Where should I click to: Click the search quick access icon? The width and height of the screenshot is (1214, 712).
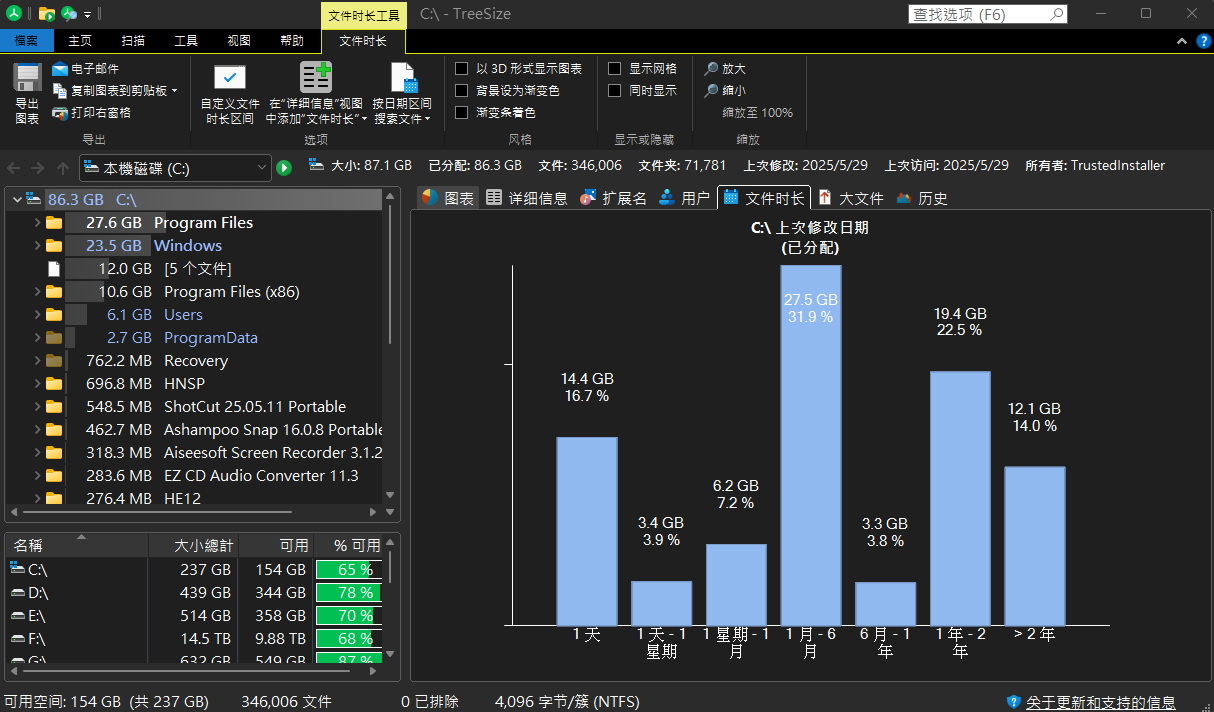69,13
